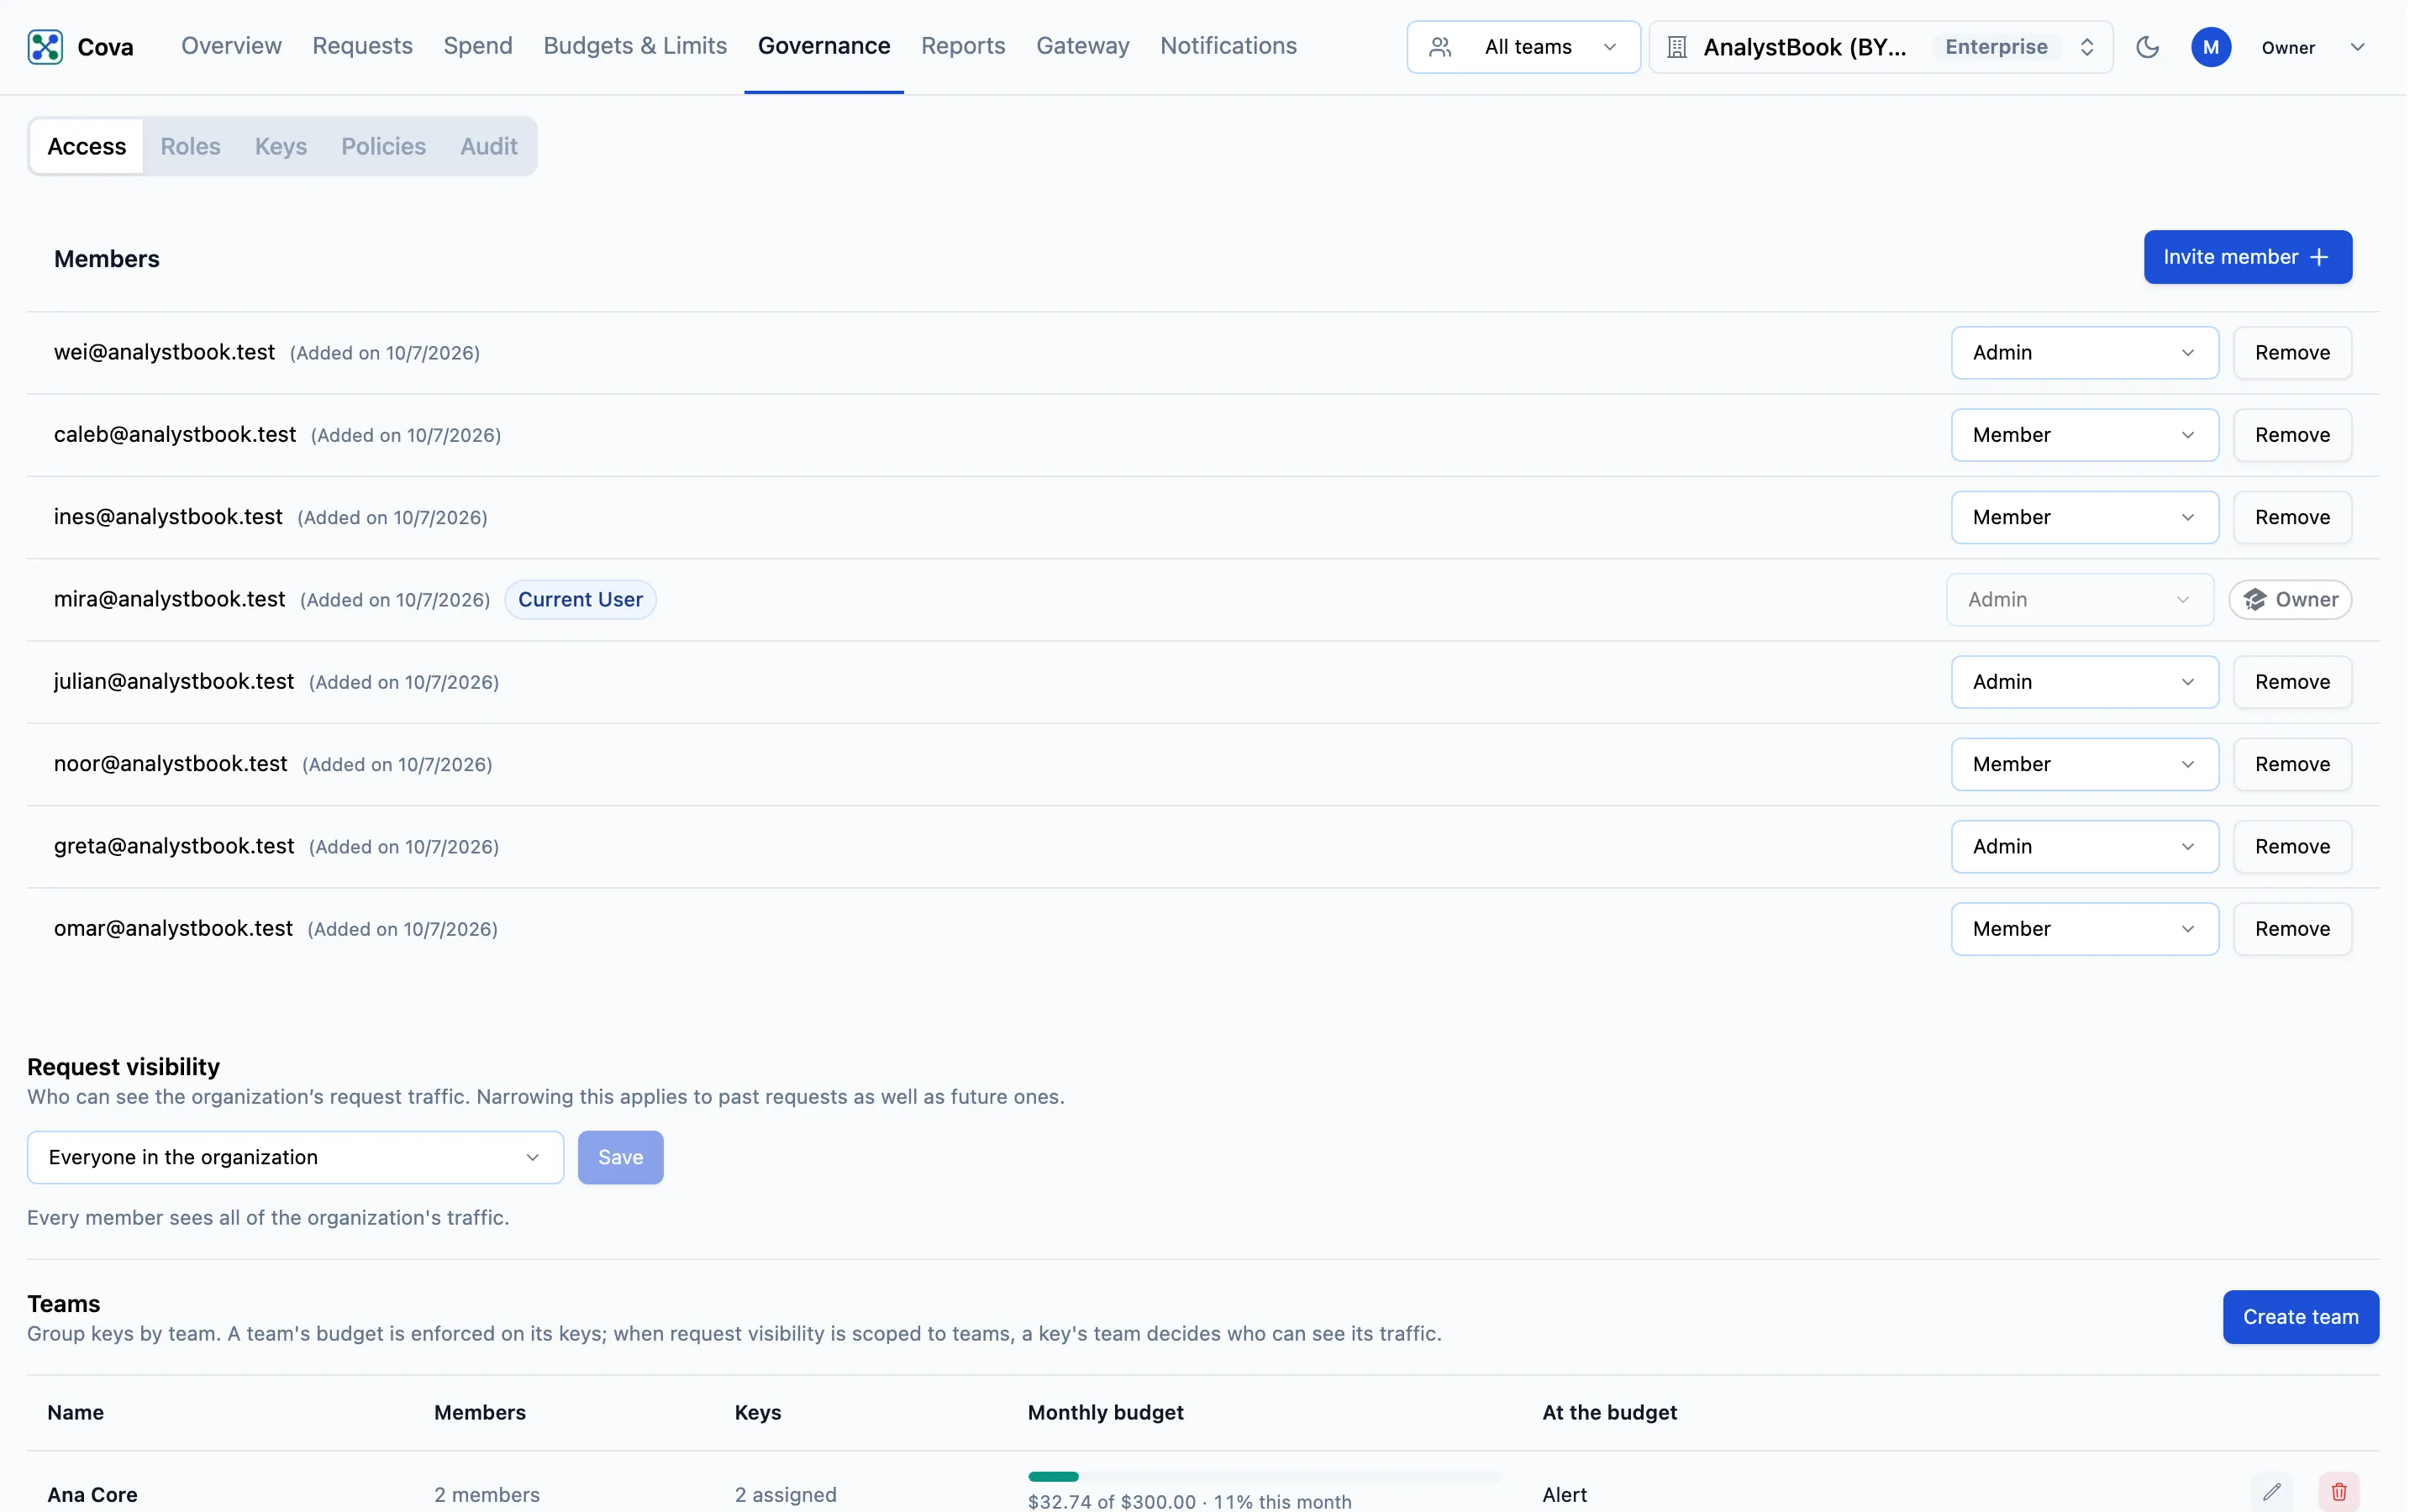Viewport: 2420px width, 1512px height.
Task: Open the Gateway nav item
Action: pyautogui.click(x=1082, y=46)
